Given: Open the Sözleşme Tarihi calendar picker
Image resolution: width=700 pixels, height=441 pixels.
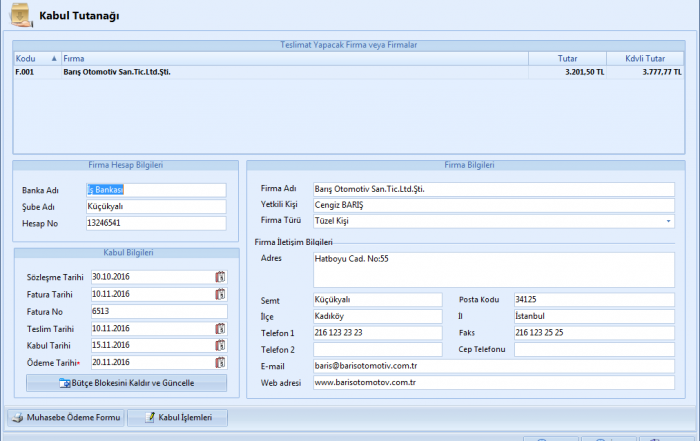Looking at the screenshot, I should (x=220, y=277).
